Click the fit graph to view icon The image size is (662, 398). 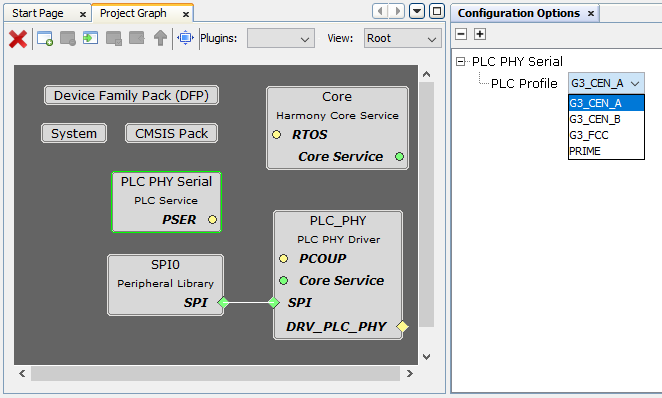(185, 38)
